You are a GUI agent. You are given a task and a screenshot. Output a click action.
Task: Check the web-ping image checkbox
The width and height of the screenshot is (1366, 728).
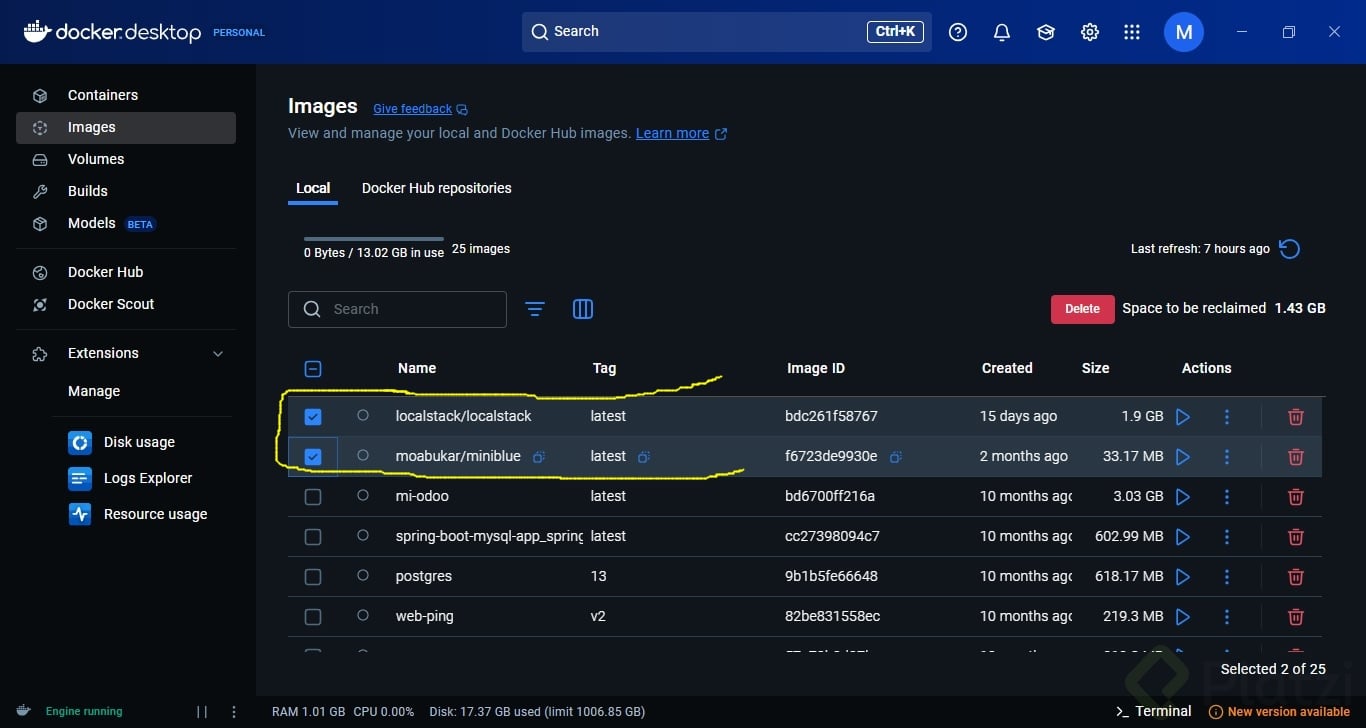(x=313, y=616)
